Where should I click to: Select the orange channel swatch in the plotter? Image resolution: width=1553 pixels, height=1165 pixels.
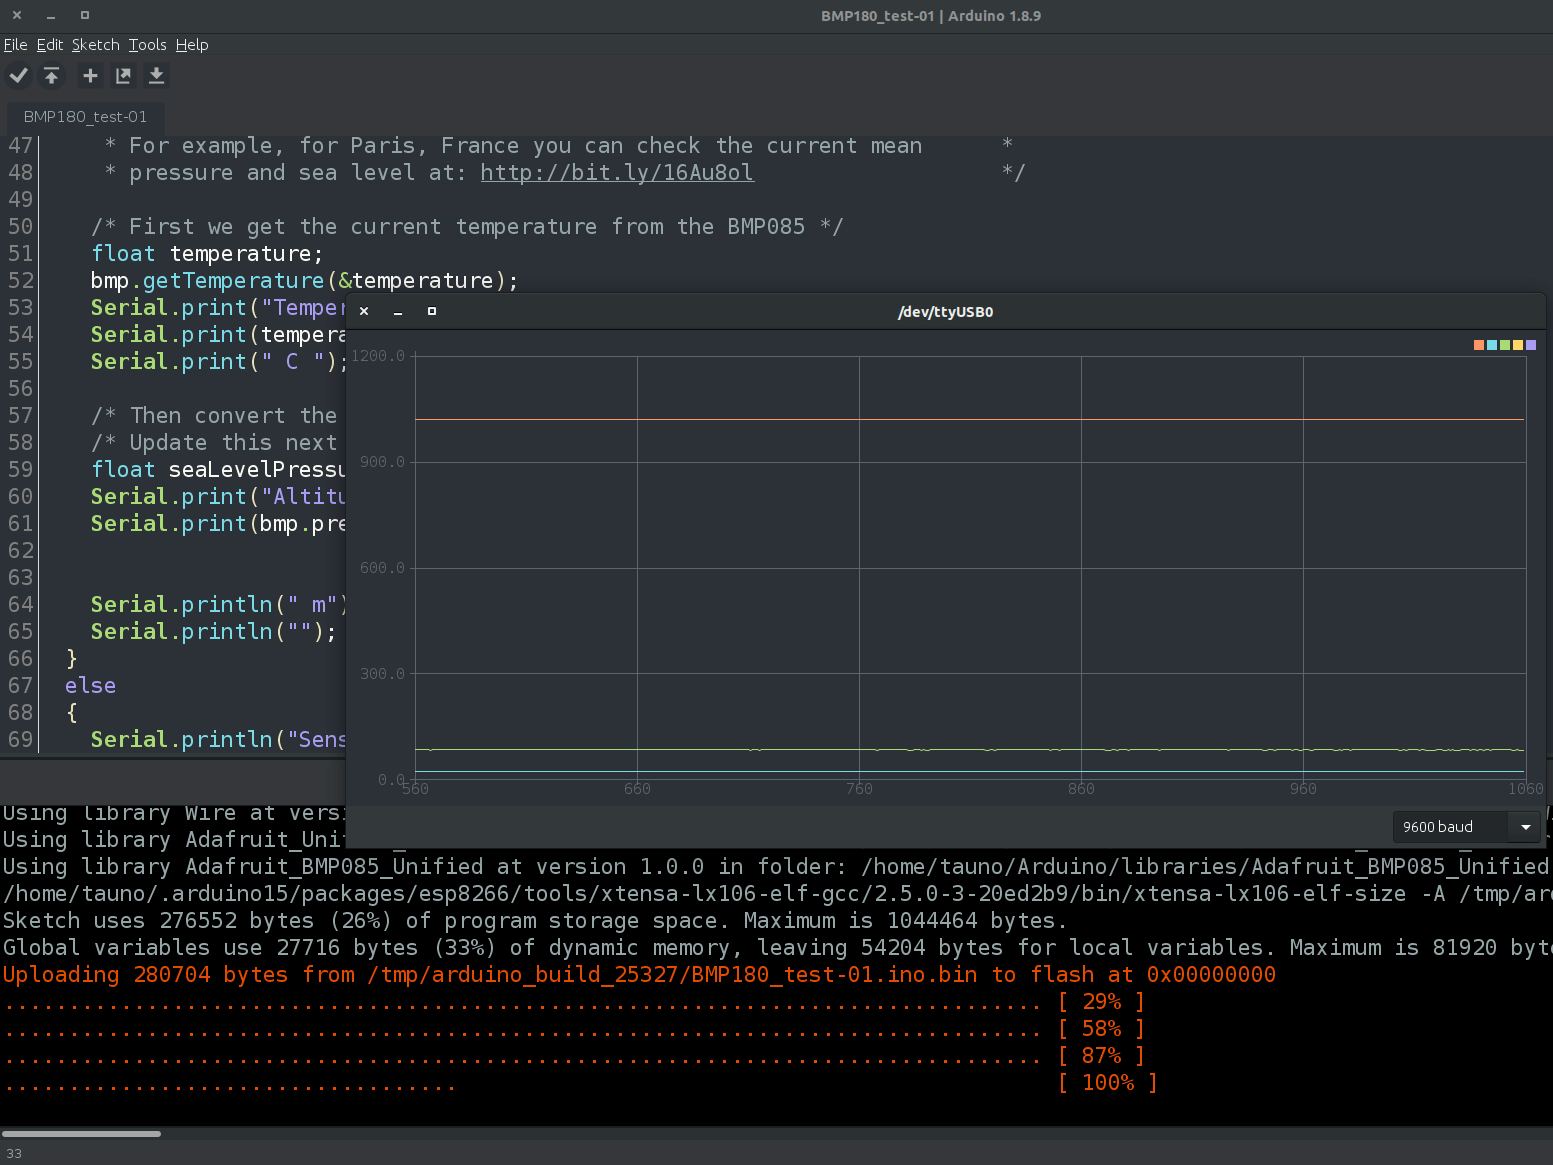click(x=1479, y=344)
